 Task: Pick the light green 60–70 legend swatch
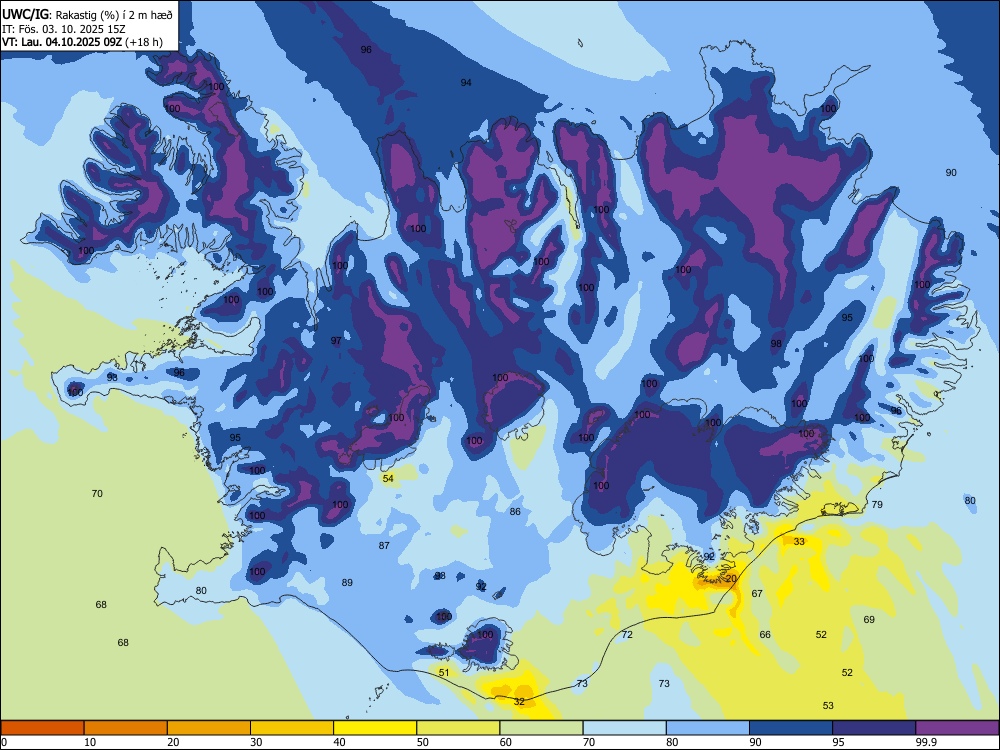(541, 728)
